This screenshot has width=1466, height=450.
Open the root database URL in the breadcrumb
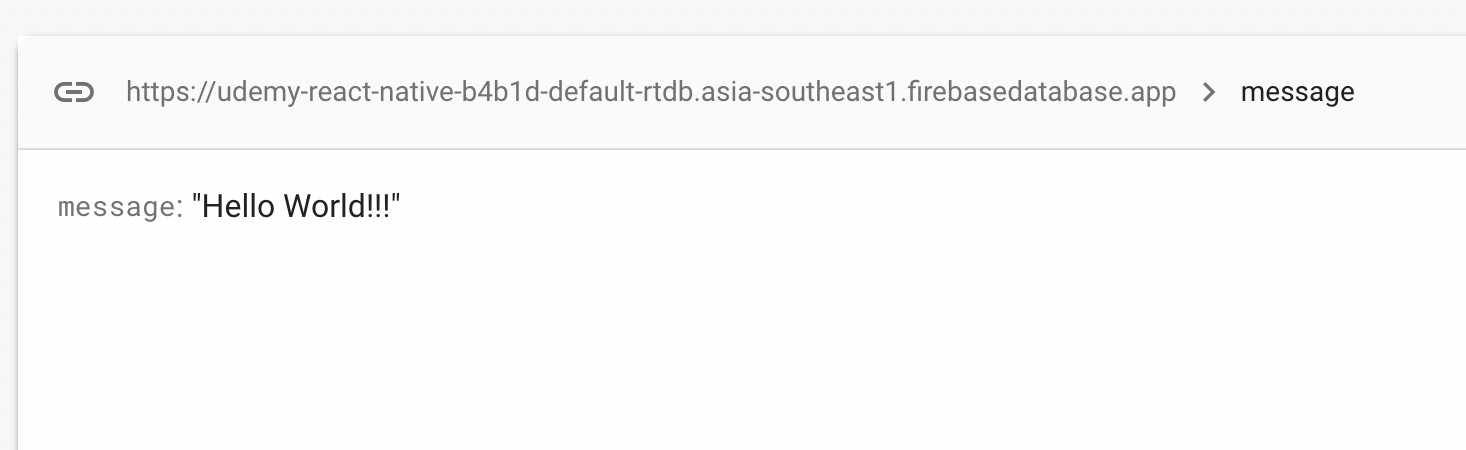(x=651, y=93)
